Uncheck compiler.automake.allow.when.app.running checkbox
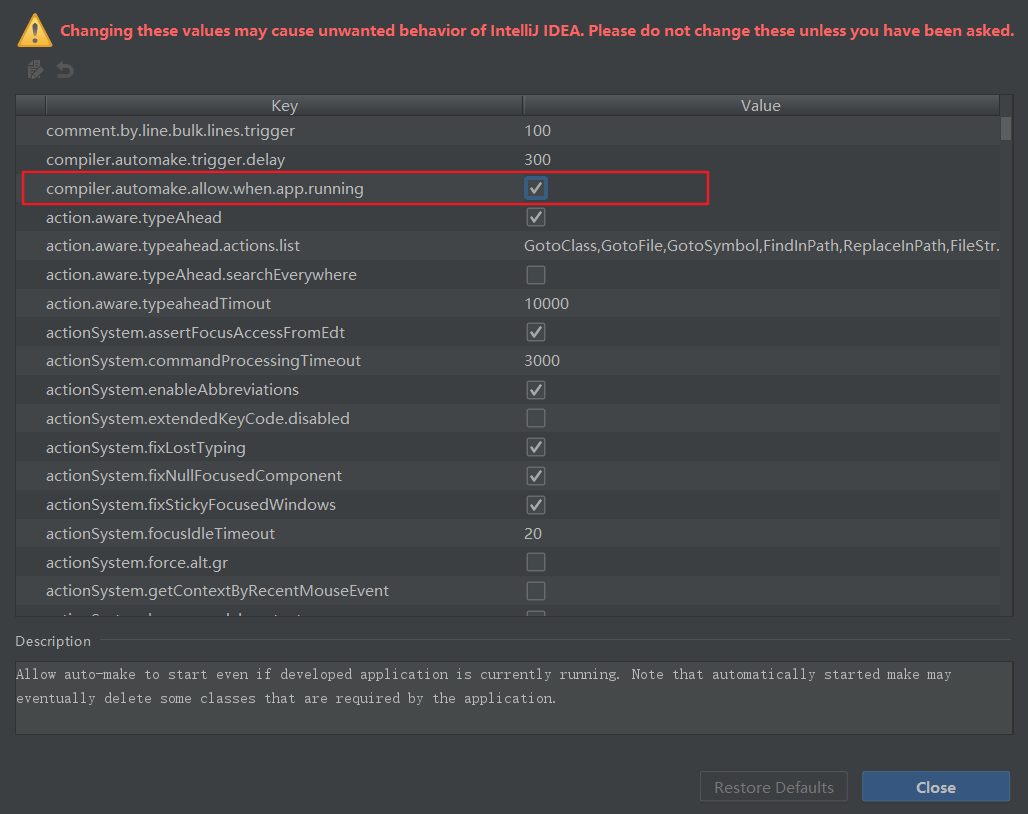This screenshot has width=1028, height=814. click(536, 188)
